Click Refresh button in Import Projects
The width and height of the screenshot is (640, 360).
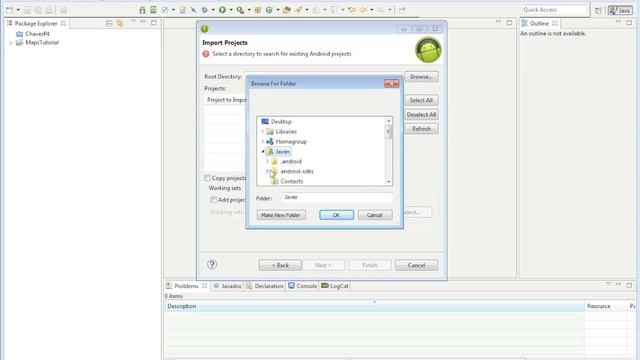421,129
